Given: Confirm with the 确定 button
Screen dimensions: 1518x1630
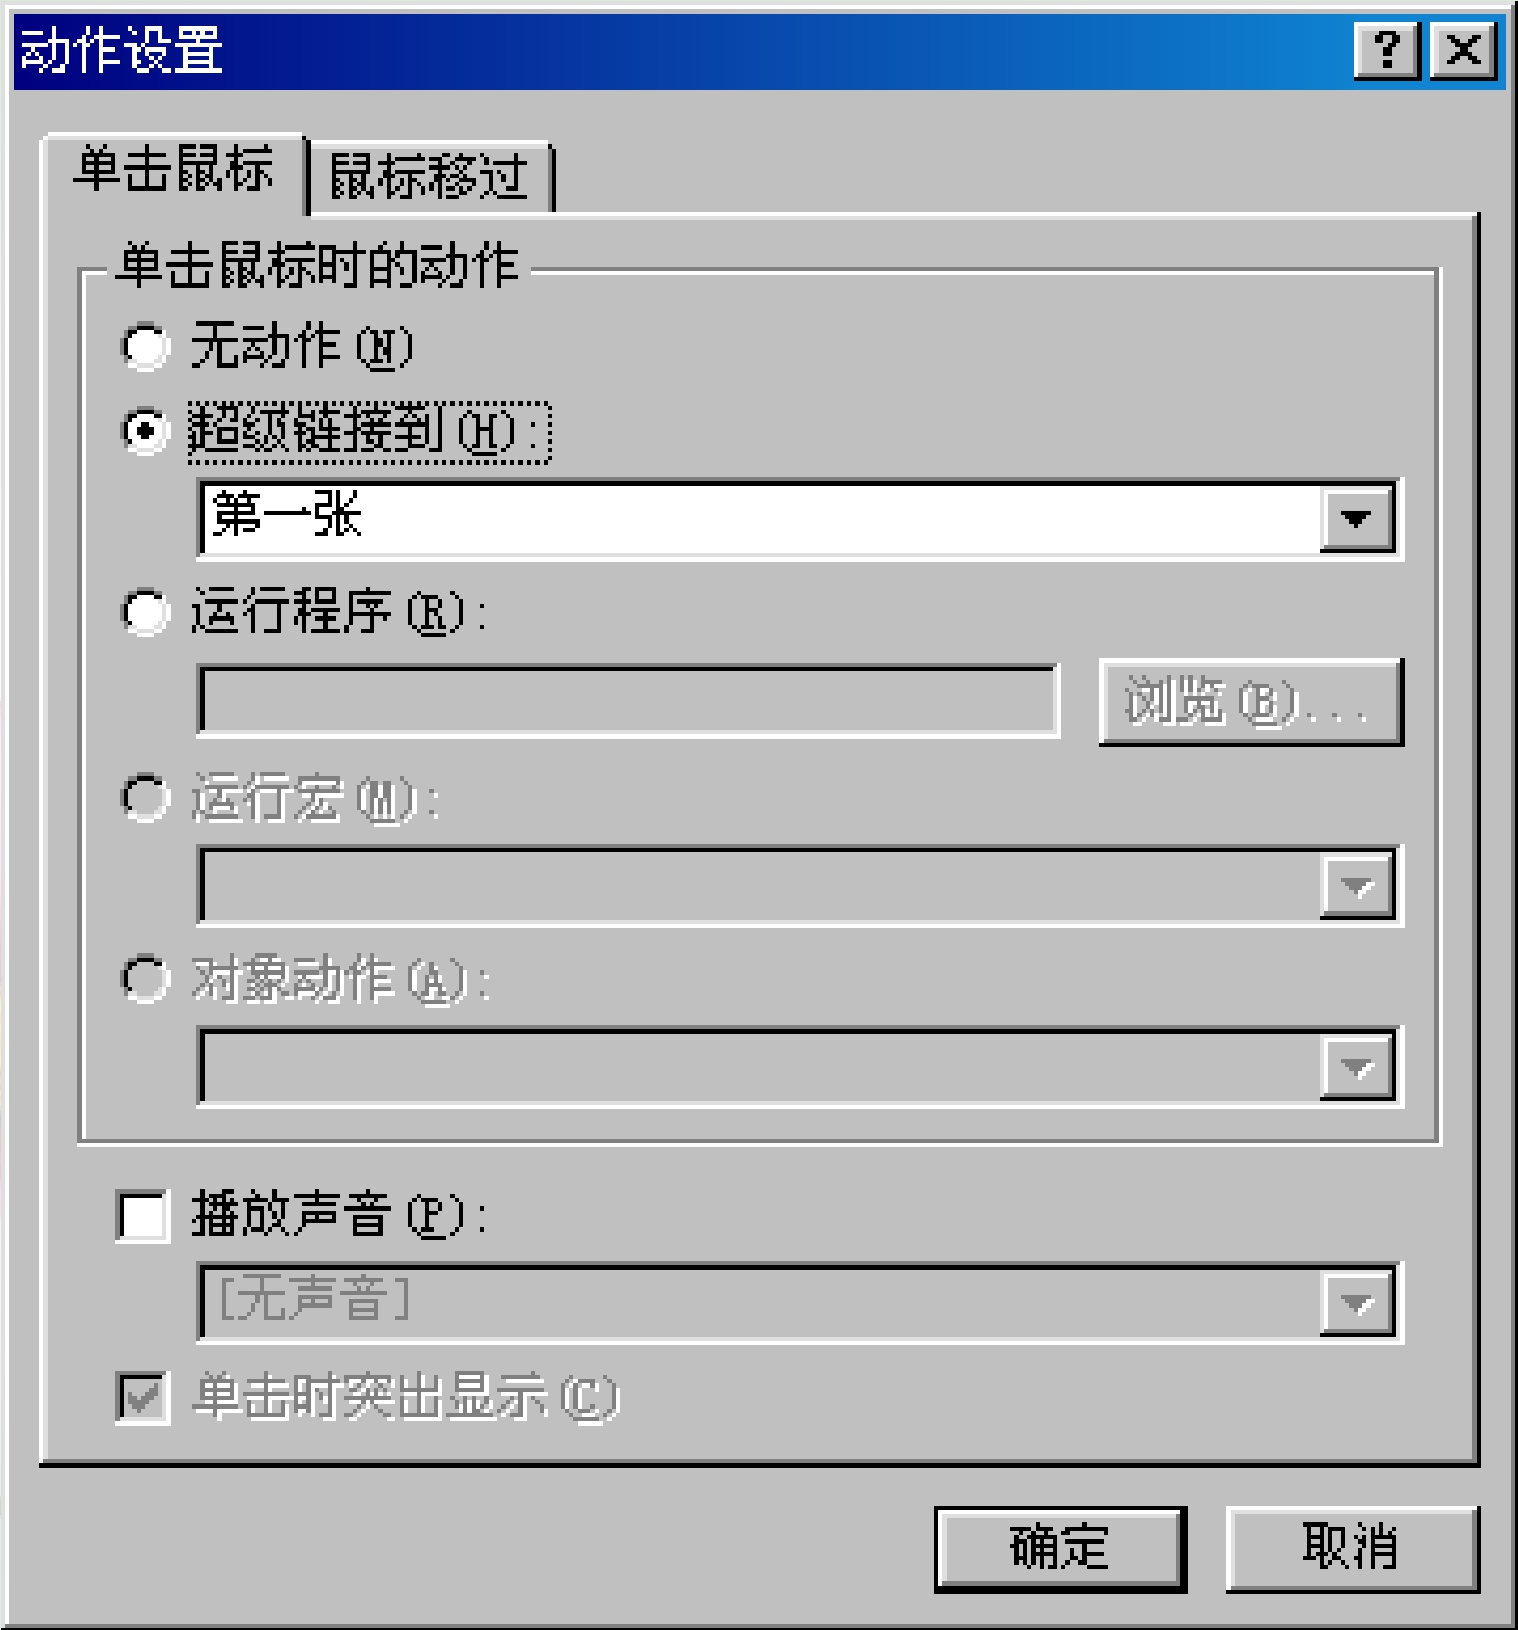Looking at the screenshot, I should pyautogui.click(x=1060, y=1548).
